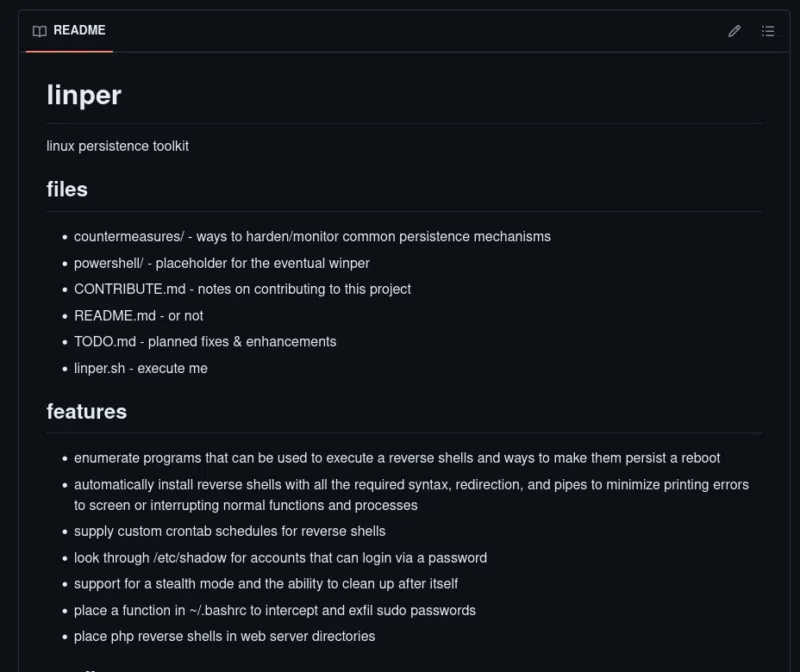The image size is (800, 672).
Task: Click the "linper.sh - execute me" entry
Action: point(141,368)
